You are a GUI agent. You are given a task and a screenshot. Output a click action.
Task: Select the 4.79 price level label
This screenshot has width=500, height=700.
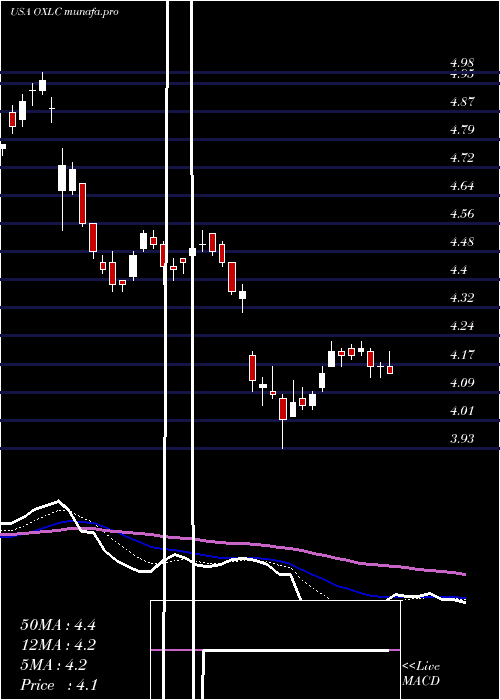[x=462, y=130]
